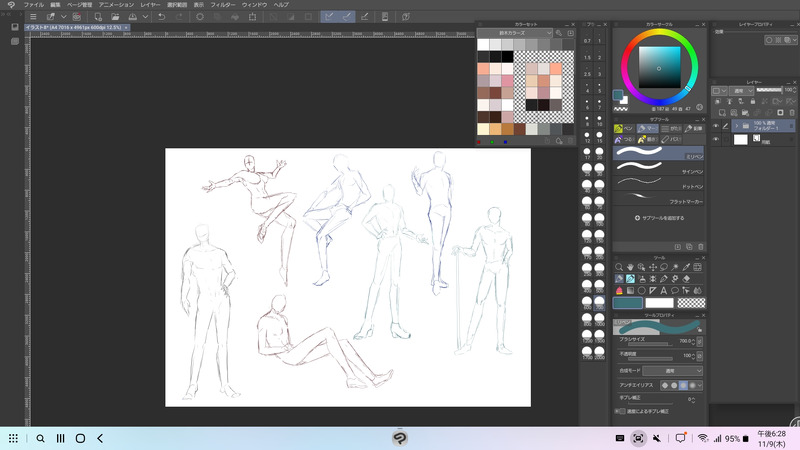Toggle visibility of the paper layer
This screenshot has width=800, height=450.
point(715,141)
